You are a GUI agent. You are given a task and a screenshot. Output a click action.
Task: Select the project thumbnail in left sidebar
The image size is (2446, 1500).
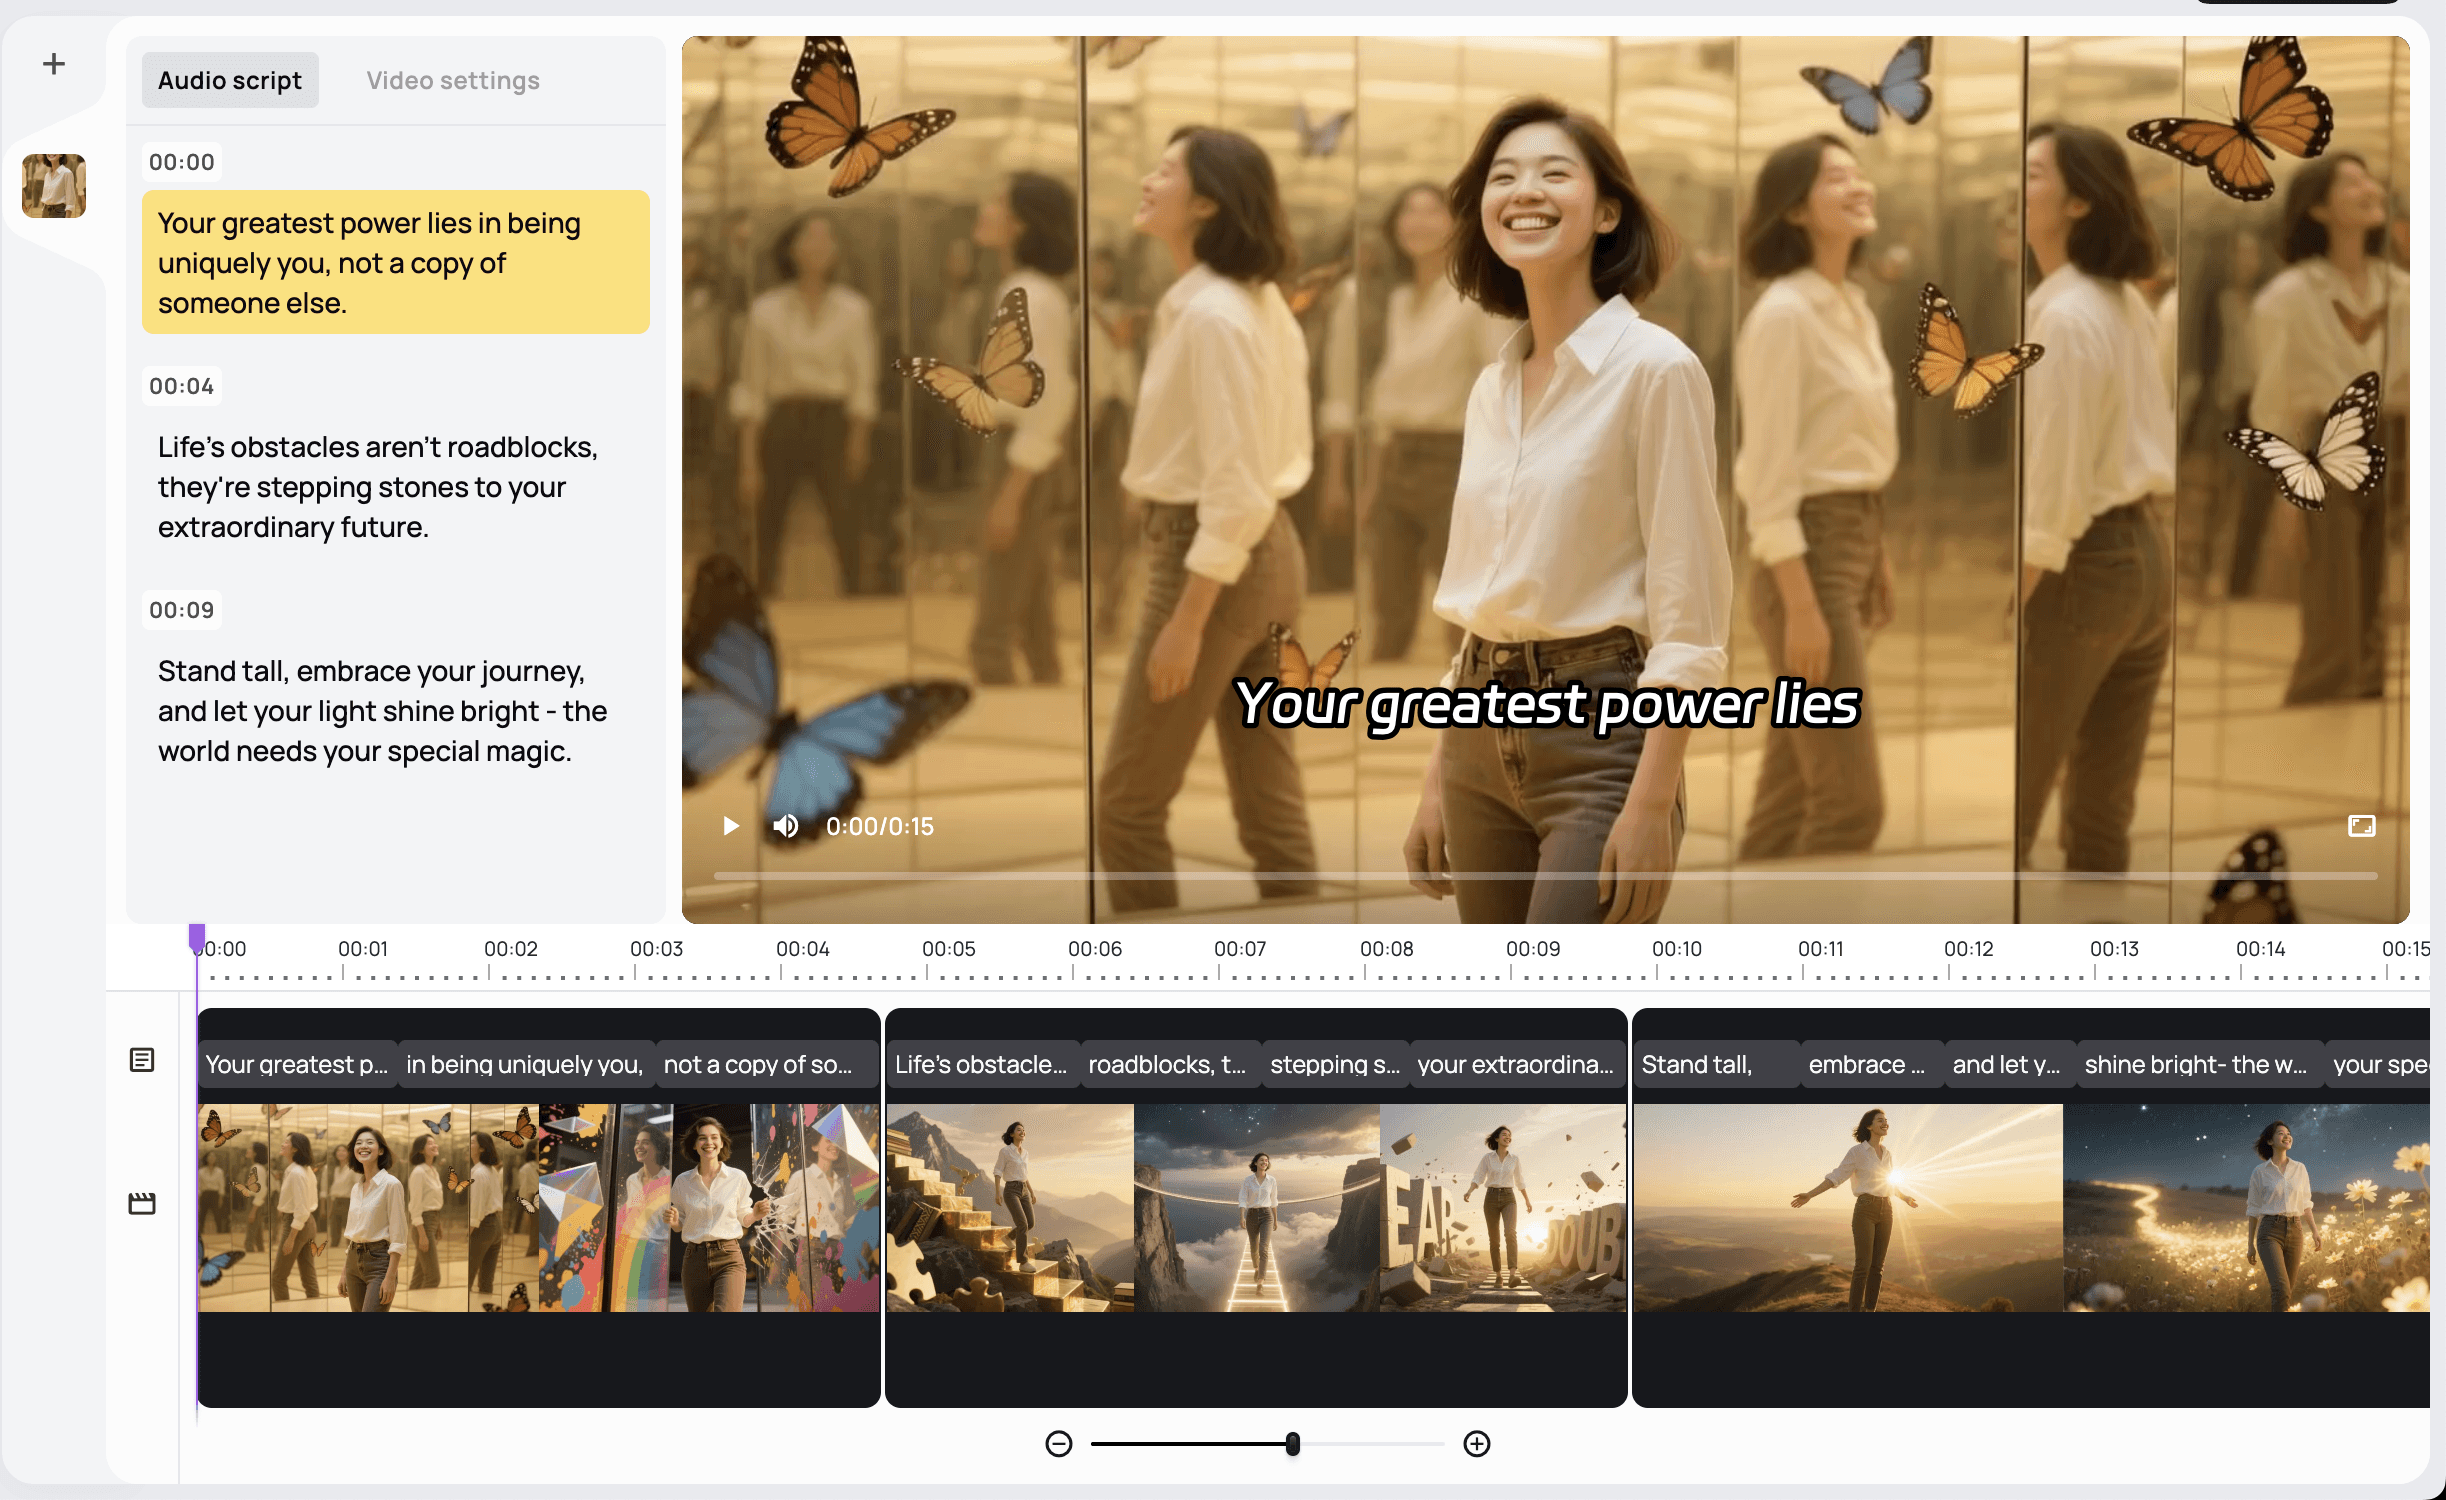coord(54,186)
